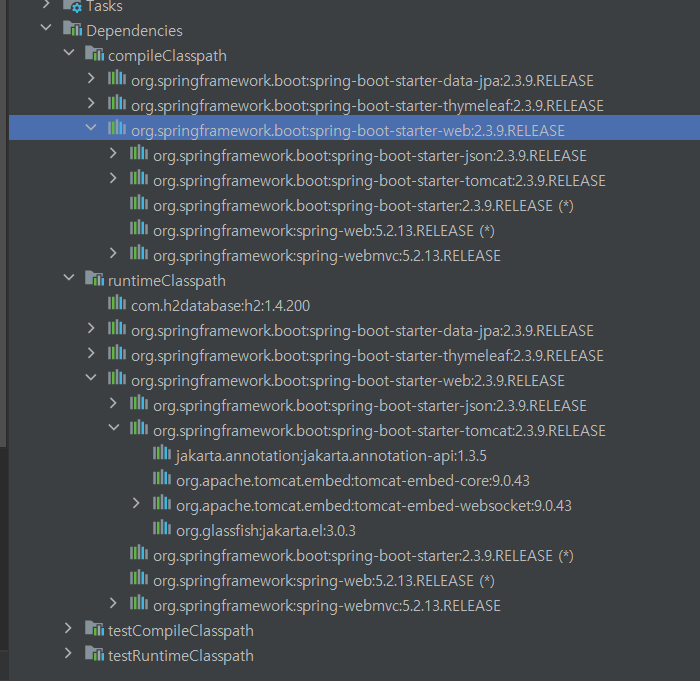
Task: Select the org.glassfish:jakarta.el:3.0.3 entry
Action: click(266, 531)
